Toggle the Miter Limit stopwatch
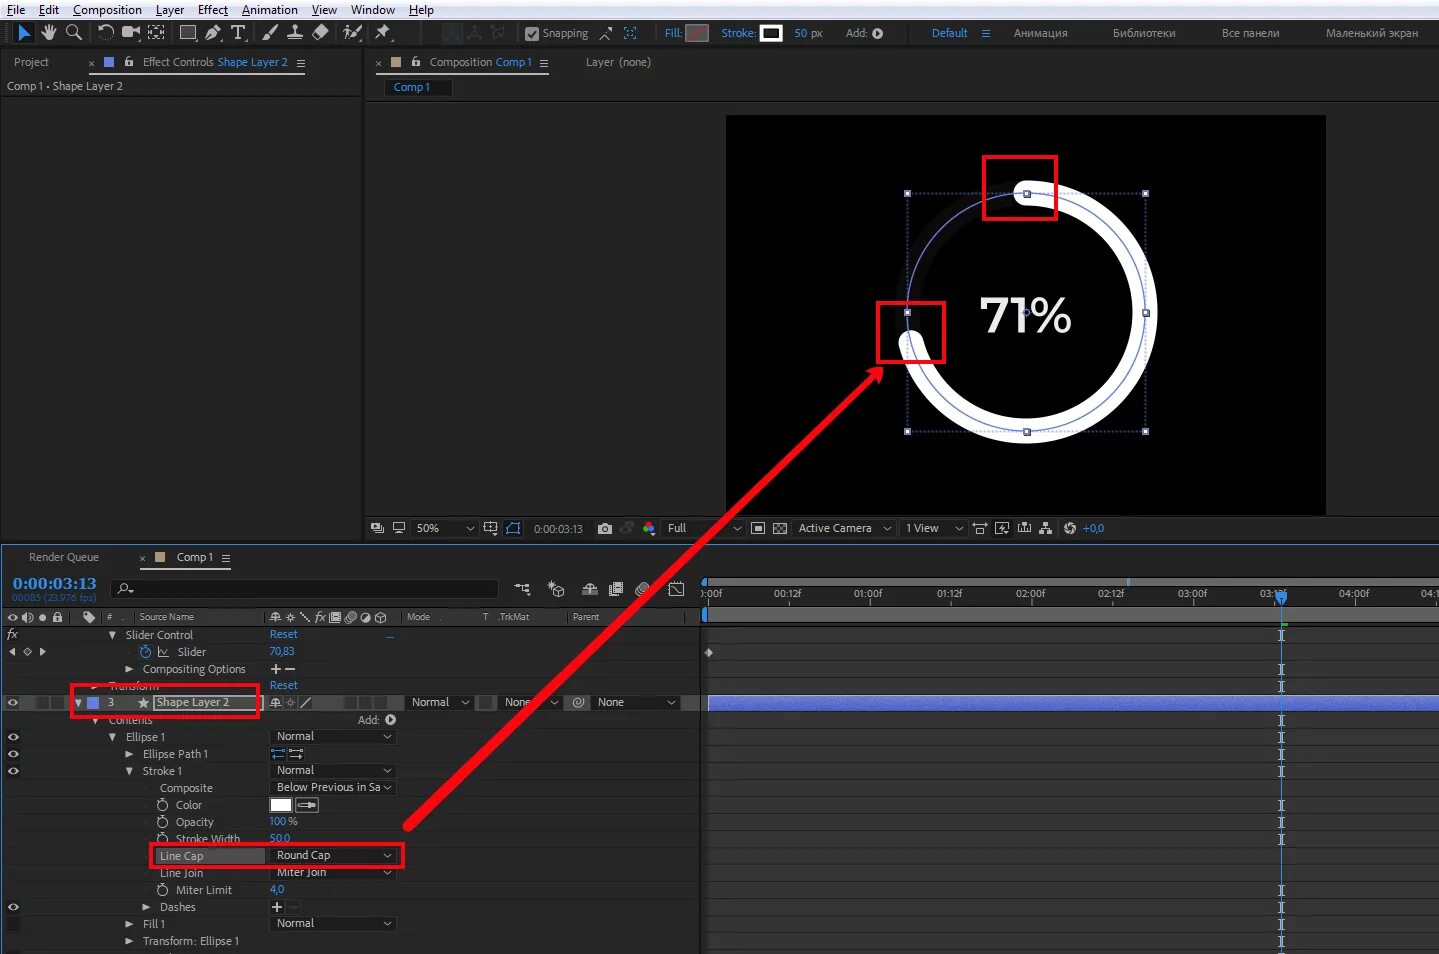Image resolution: width=1439 pixels, height=954 pixels. tap(162, 890)
